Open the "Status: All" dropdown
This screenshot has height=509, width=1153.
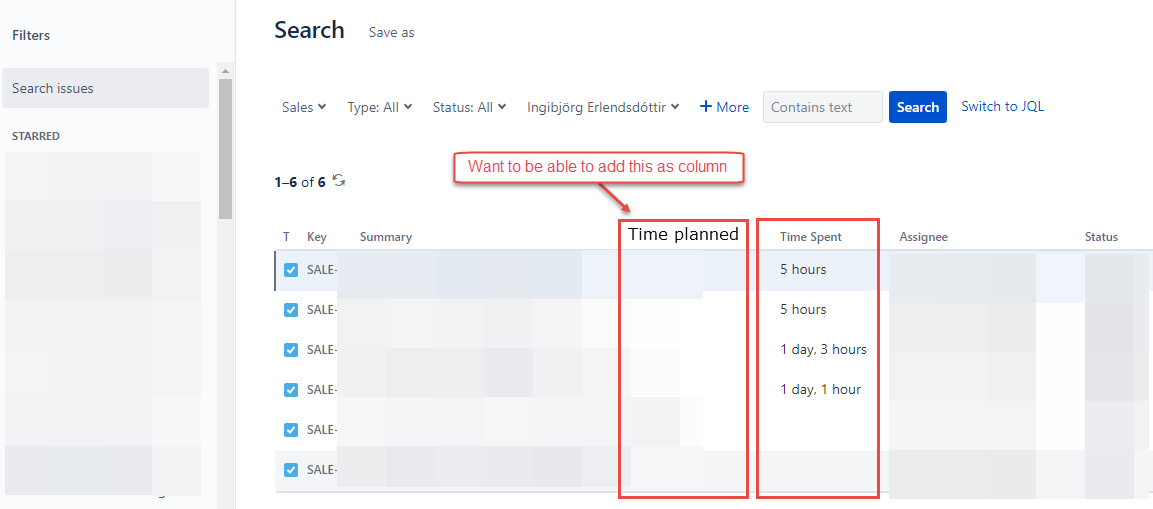(x=469, y=107)
